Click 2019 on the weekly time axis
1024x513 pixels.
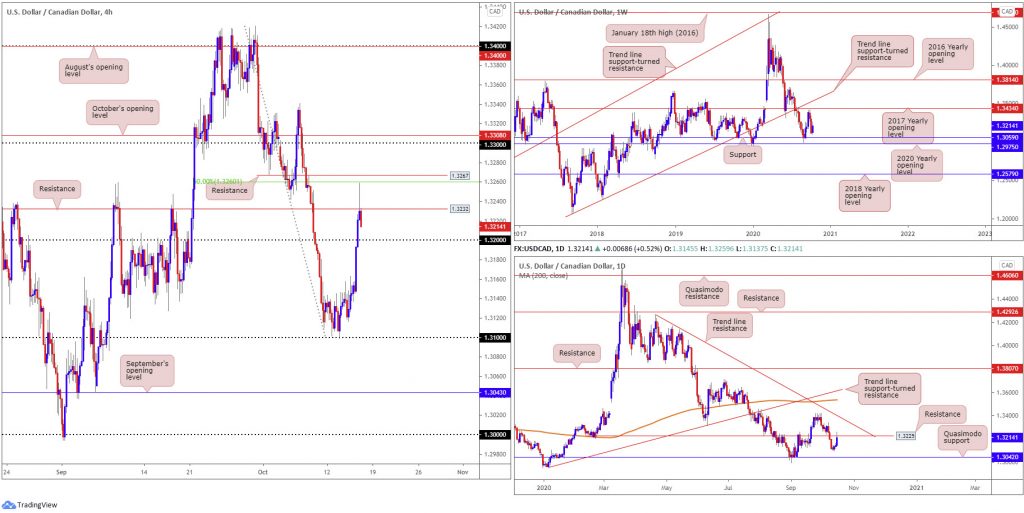point(675,232)
